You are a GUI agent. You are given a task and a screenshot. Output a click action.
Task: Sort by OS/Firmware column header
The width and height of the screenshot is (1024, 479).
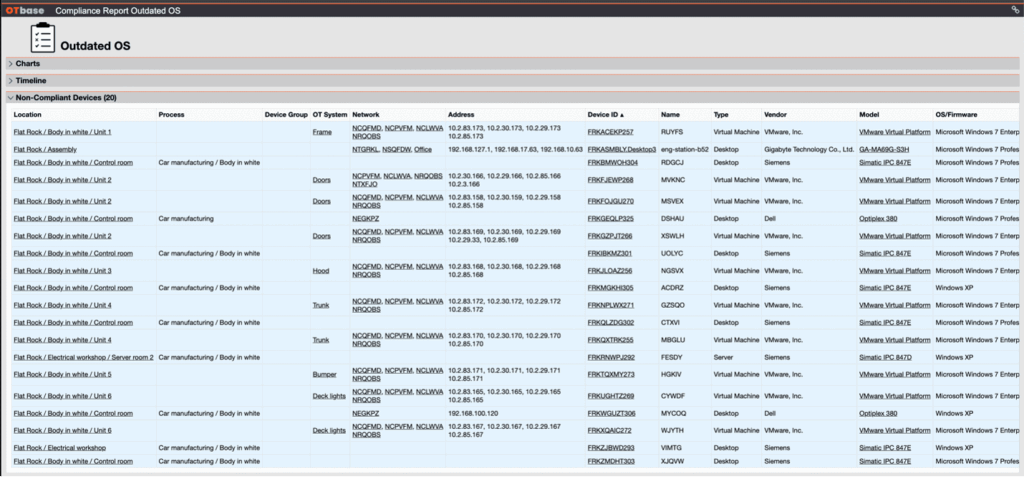tap(957, 114)
